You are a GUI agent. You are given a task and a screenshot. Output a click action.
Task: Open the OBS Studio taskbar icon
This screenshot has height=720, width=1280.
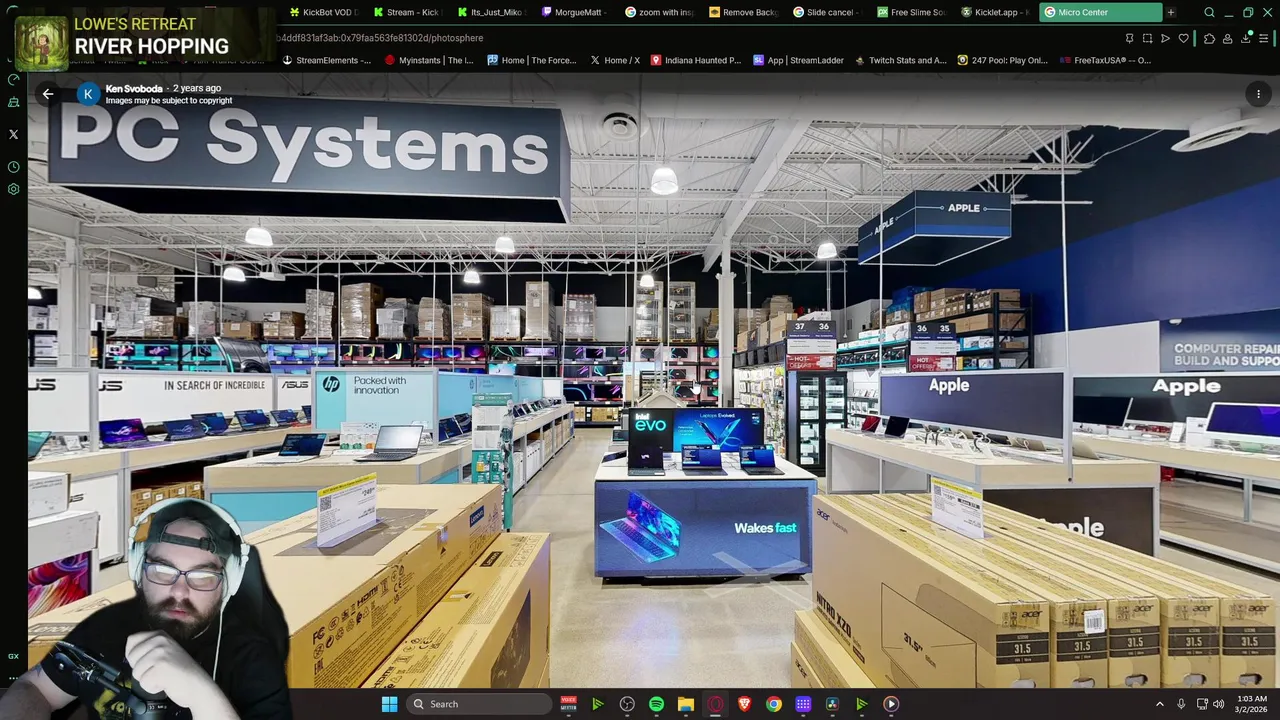tap(627, 704)
